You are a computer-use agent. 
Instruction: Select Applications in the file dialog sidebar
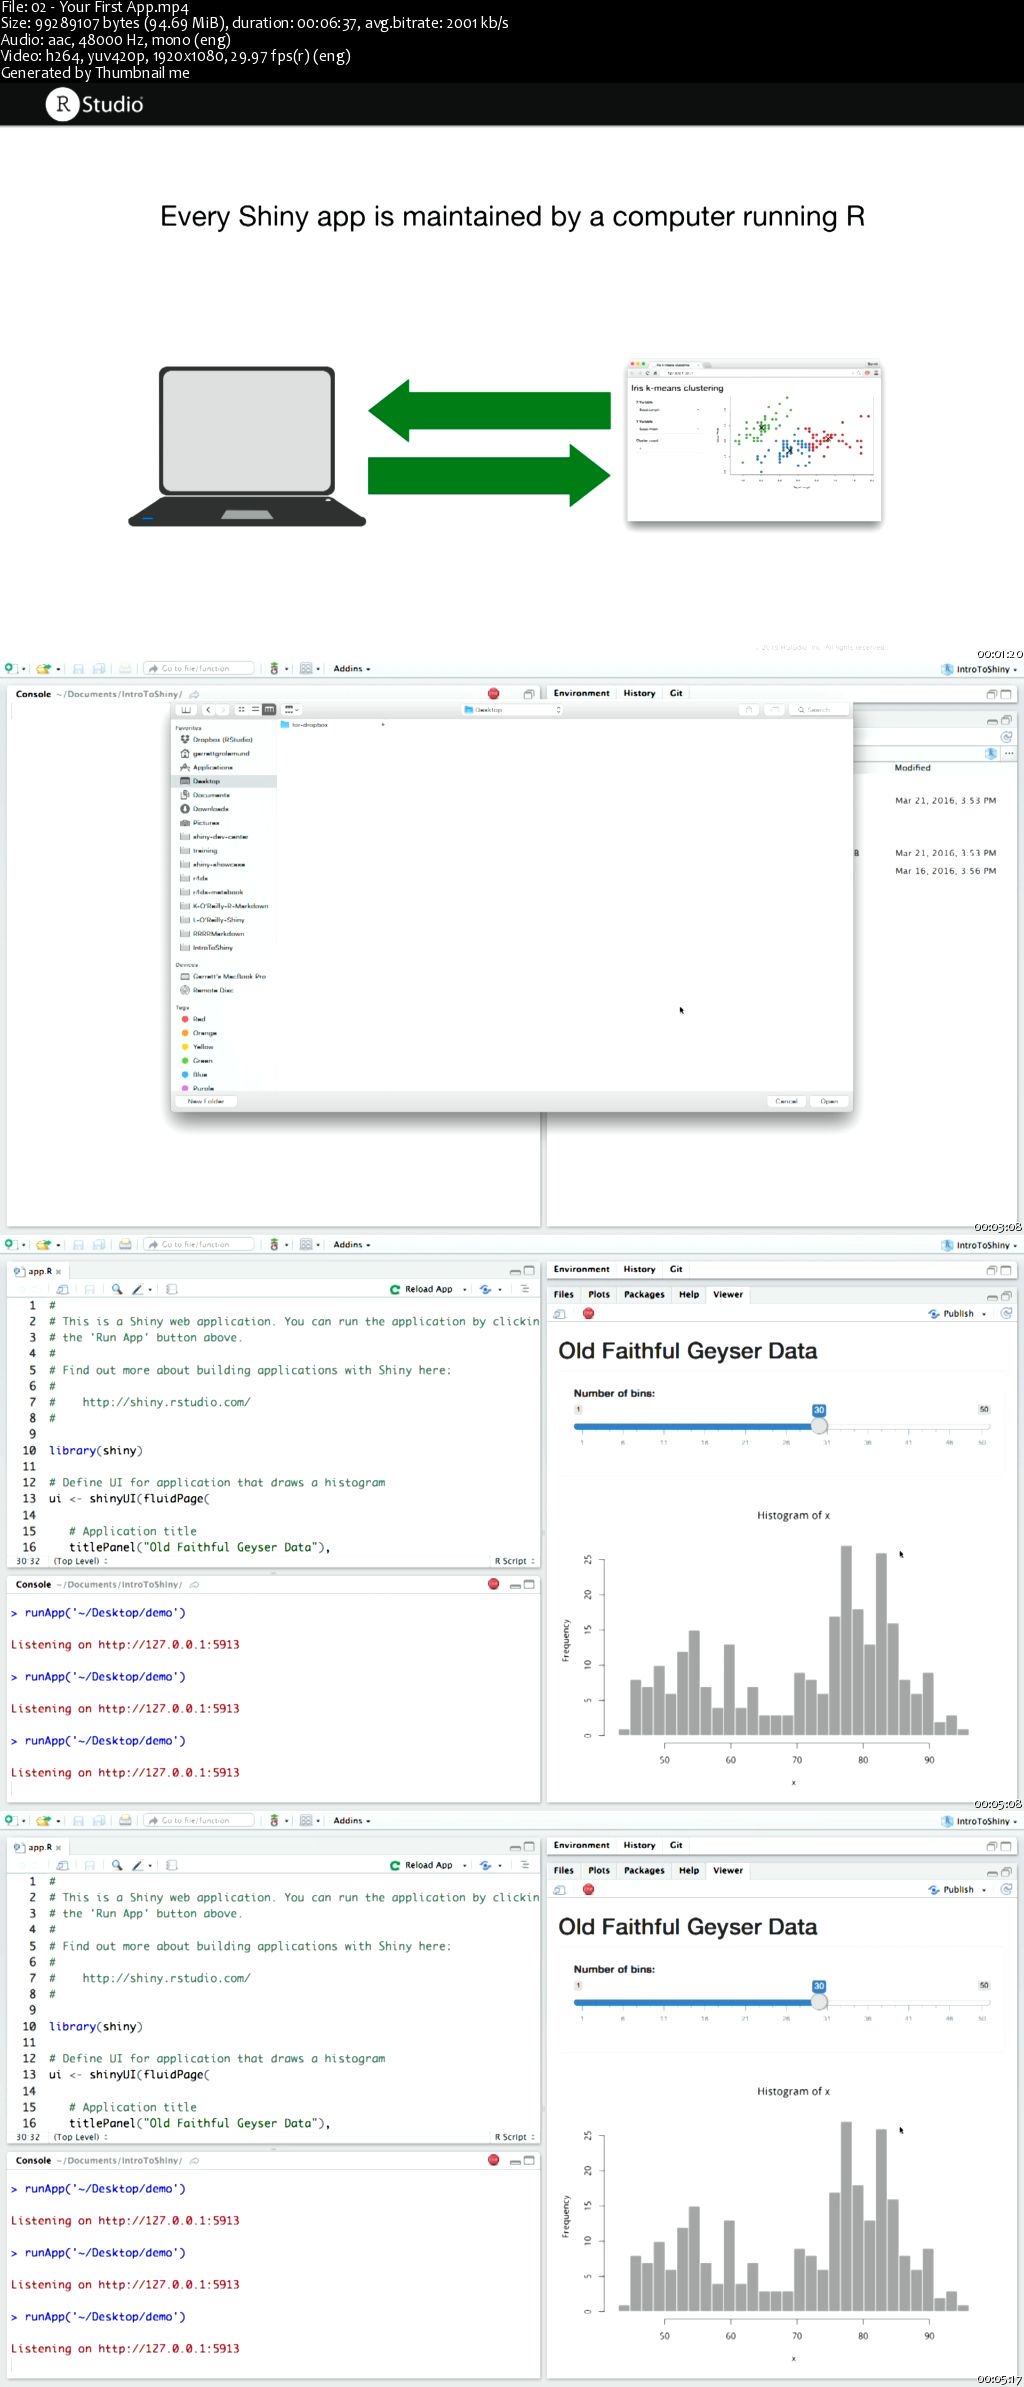212,767
